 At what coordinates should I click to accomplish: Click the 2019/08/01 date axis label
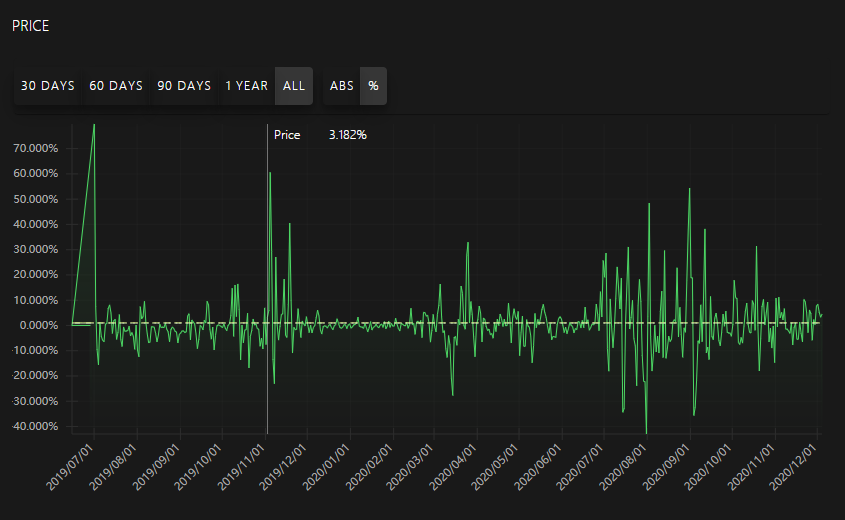(114, 467)
